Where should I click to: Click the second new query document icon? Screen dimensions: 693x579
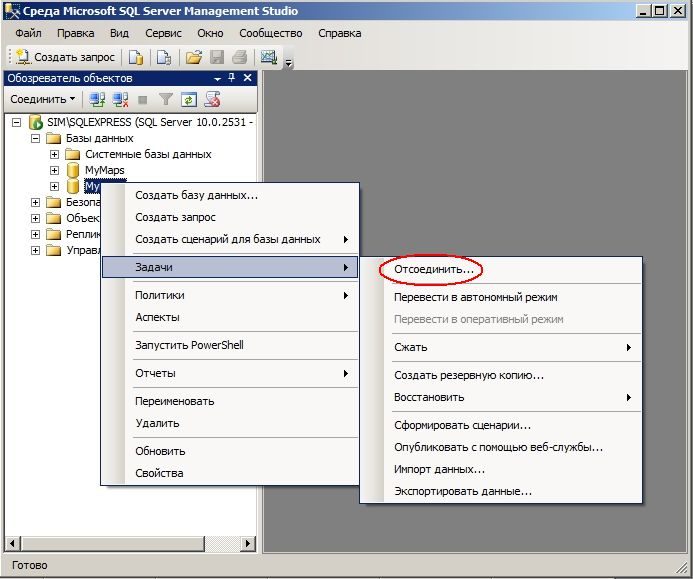pos(164,57)
